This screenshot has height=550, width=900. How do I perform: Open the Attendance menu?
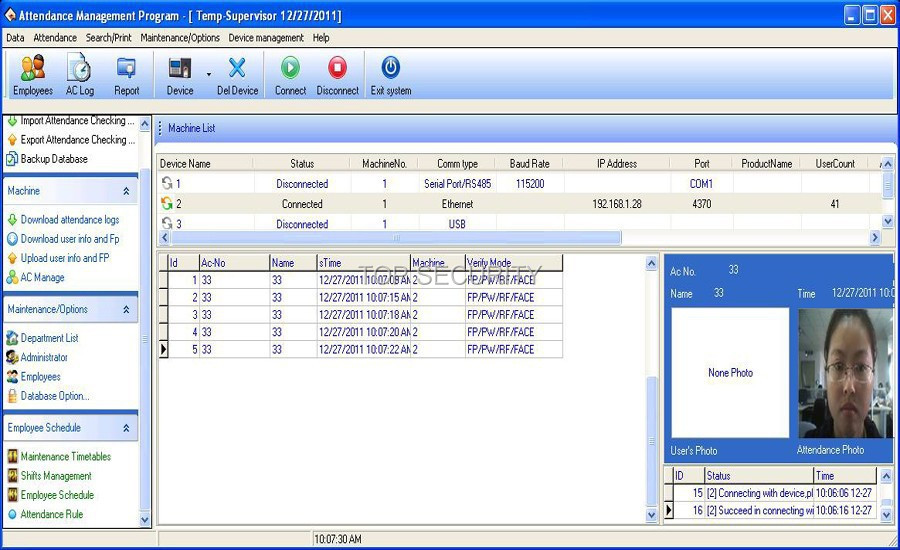point(55,38)
